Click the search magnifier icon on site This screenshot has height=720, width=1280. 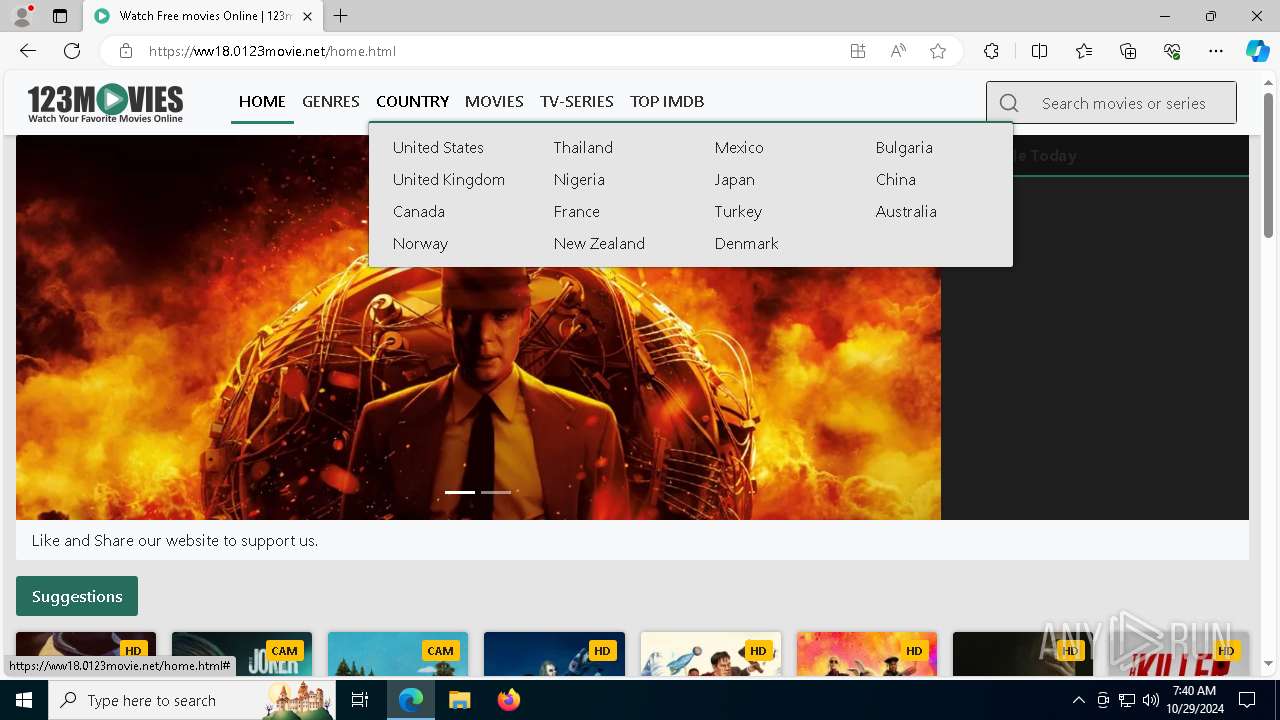coord(1009,103)
